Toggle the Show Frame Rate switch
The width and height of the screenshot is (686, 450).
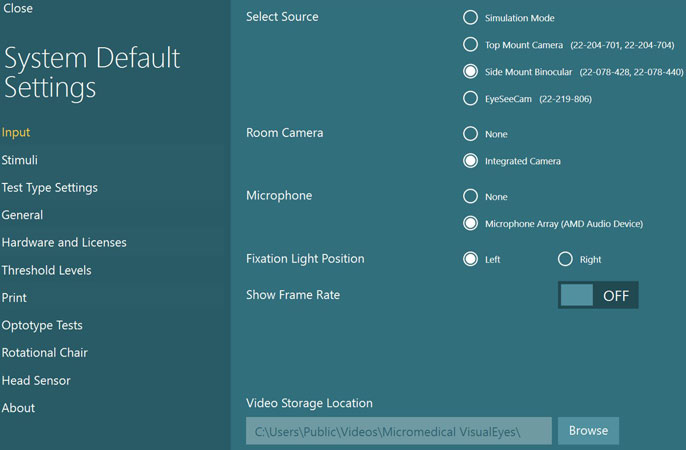598,295
